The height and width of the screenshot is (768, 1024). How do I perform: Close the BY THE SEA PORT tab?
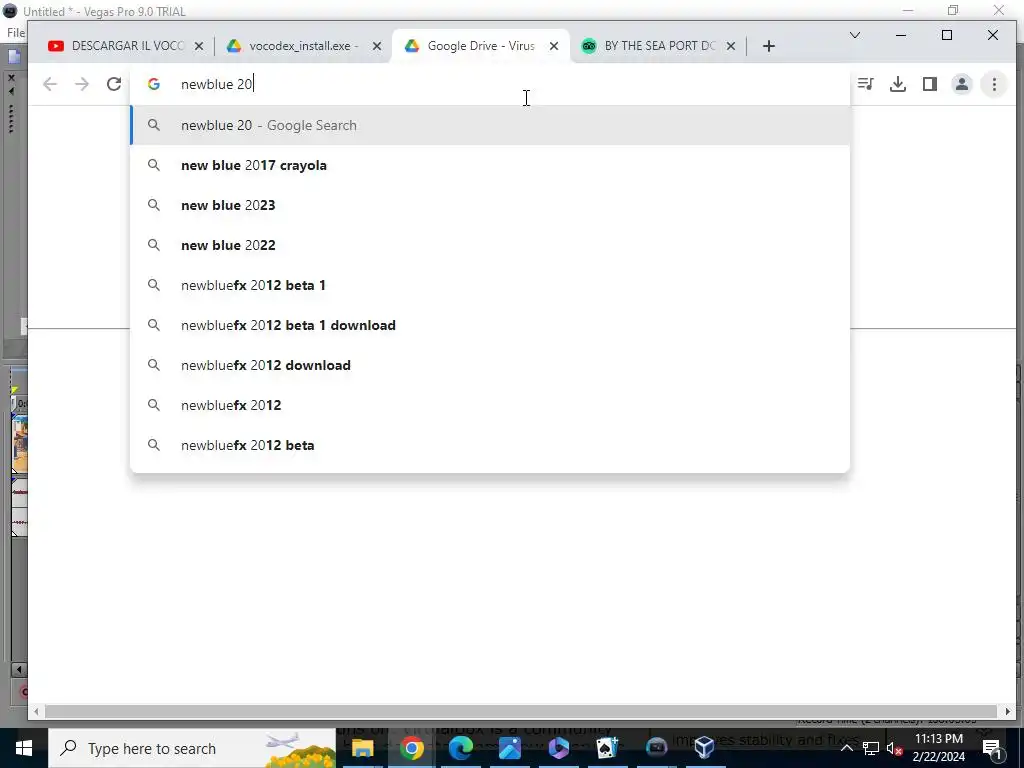point(731,46)
